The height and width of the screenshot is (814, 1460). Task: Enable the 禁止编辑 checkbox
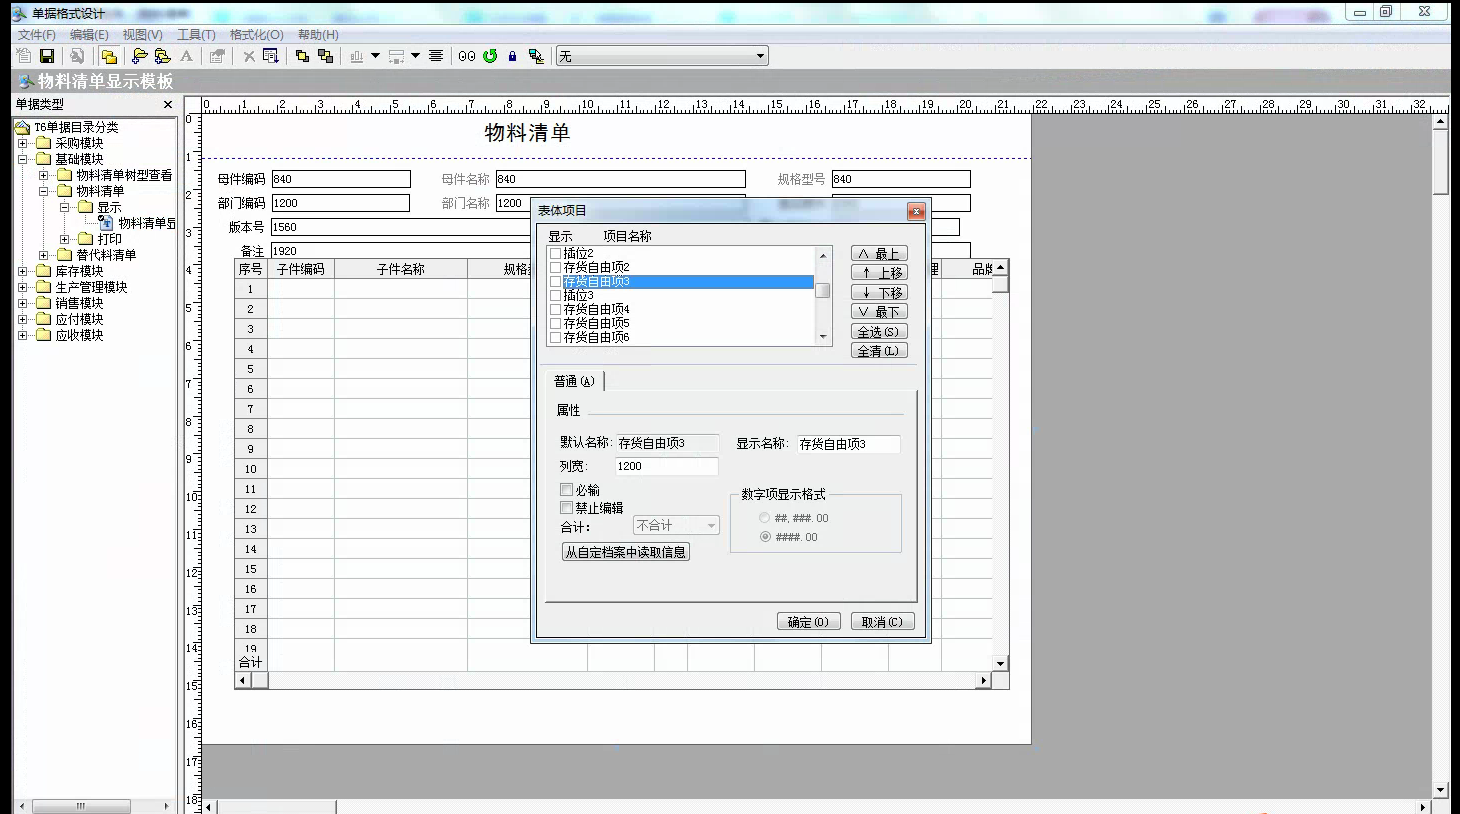[566, 508]
